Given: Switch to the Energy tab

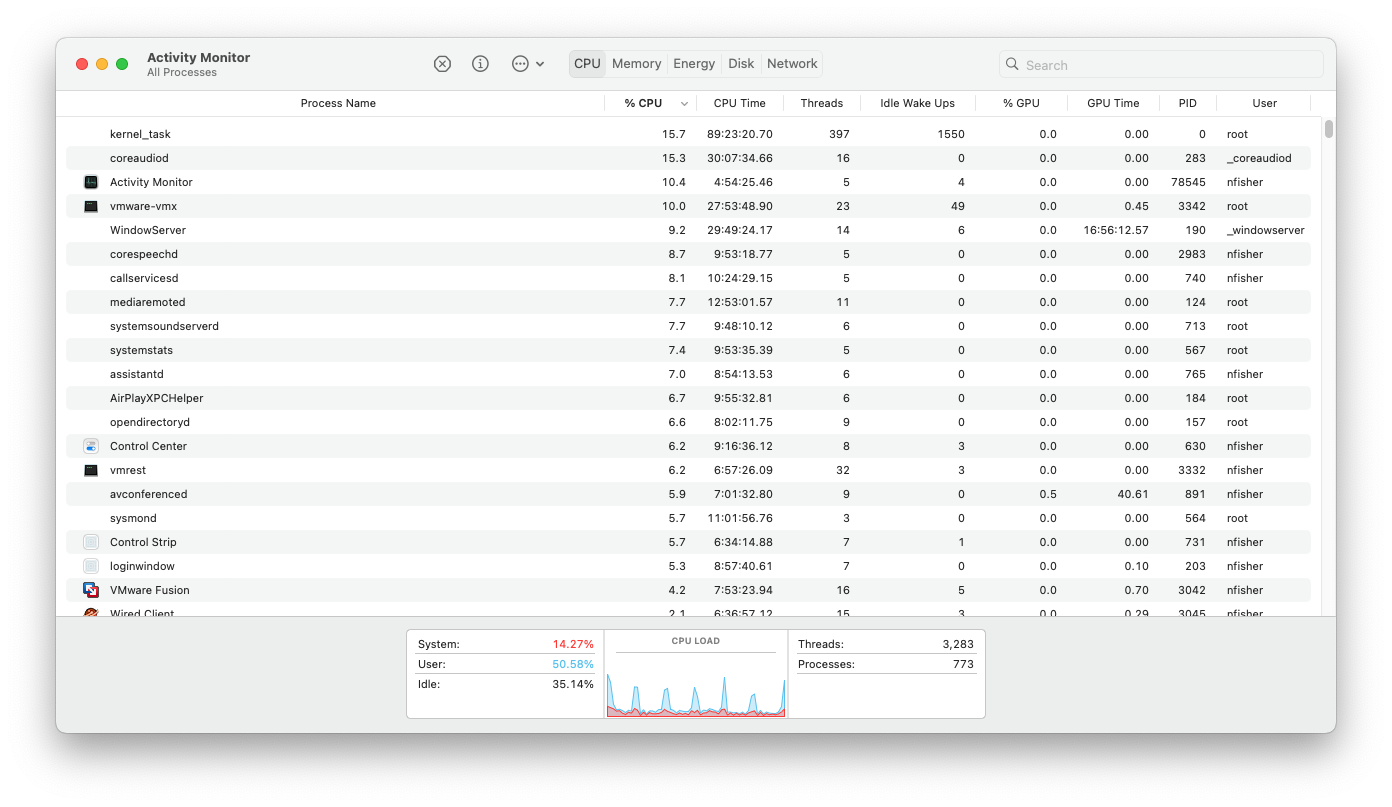Looking at the screenshot, I should [694, 64].
